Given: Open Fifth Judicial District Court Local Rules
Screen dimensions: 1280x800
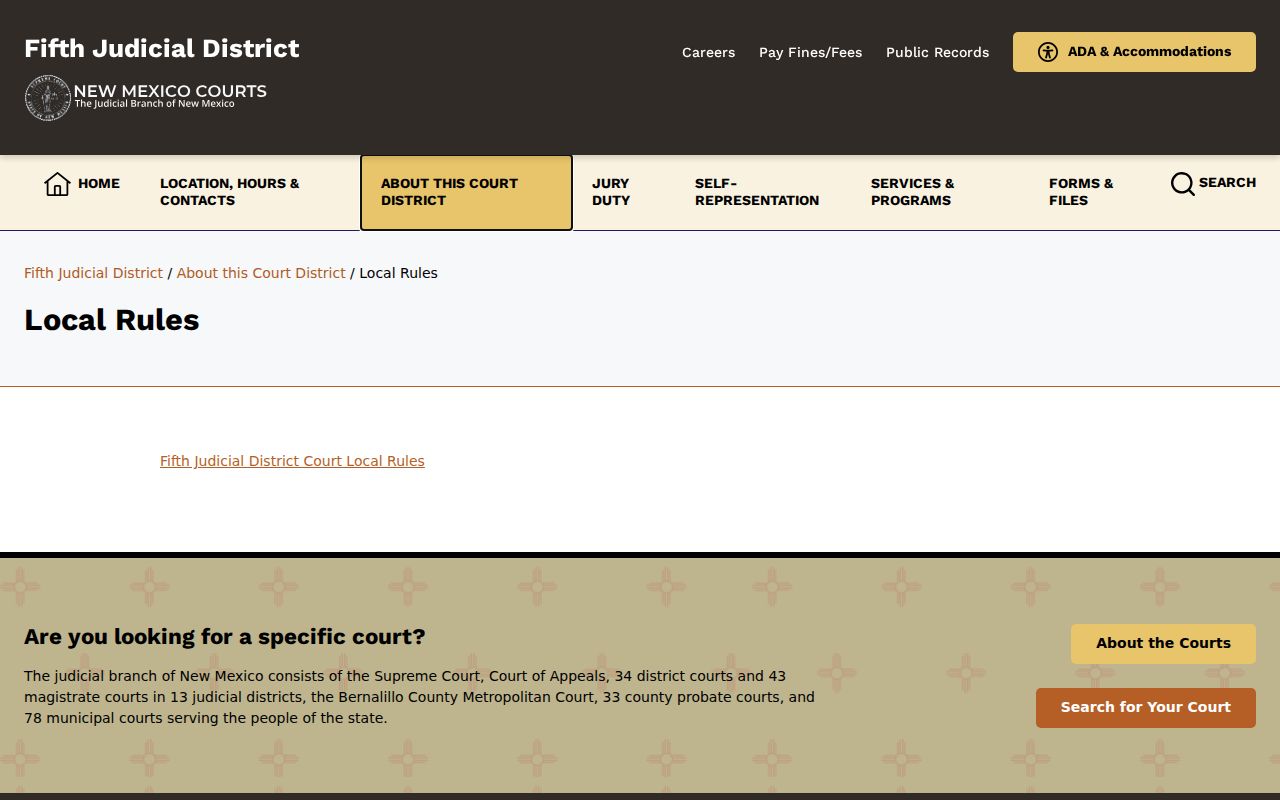Looking at the screenshot, I should [x=292, y=461].
